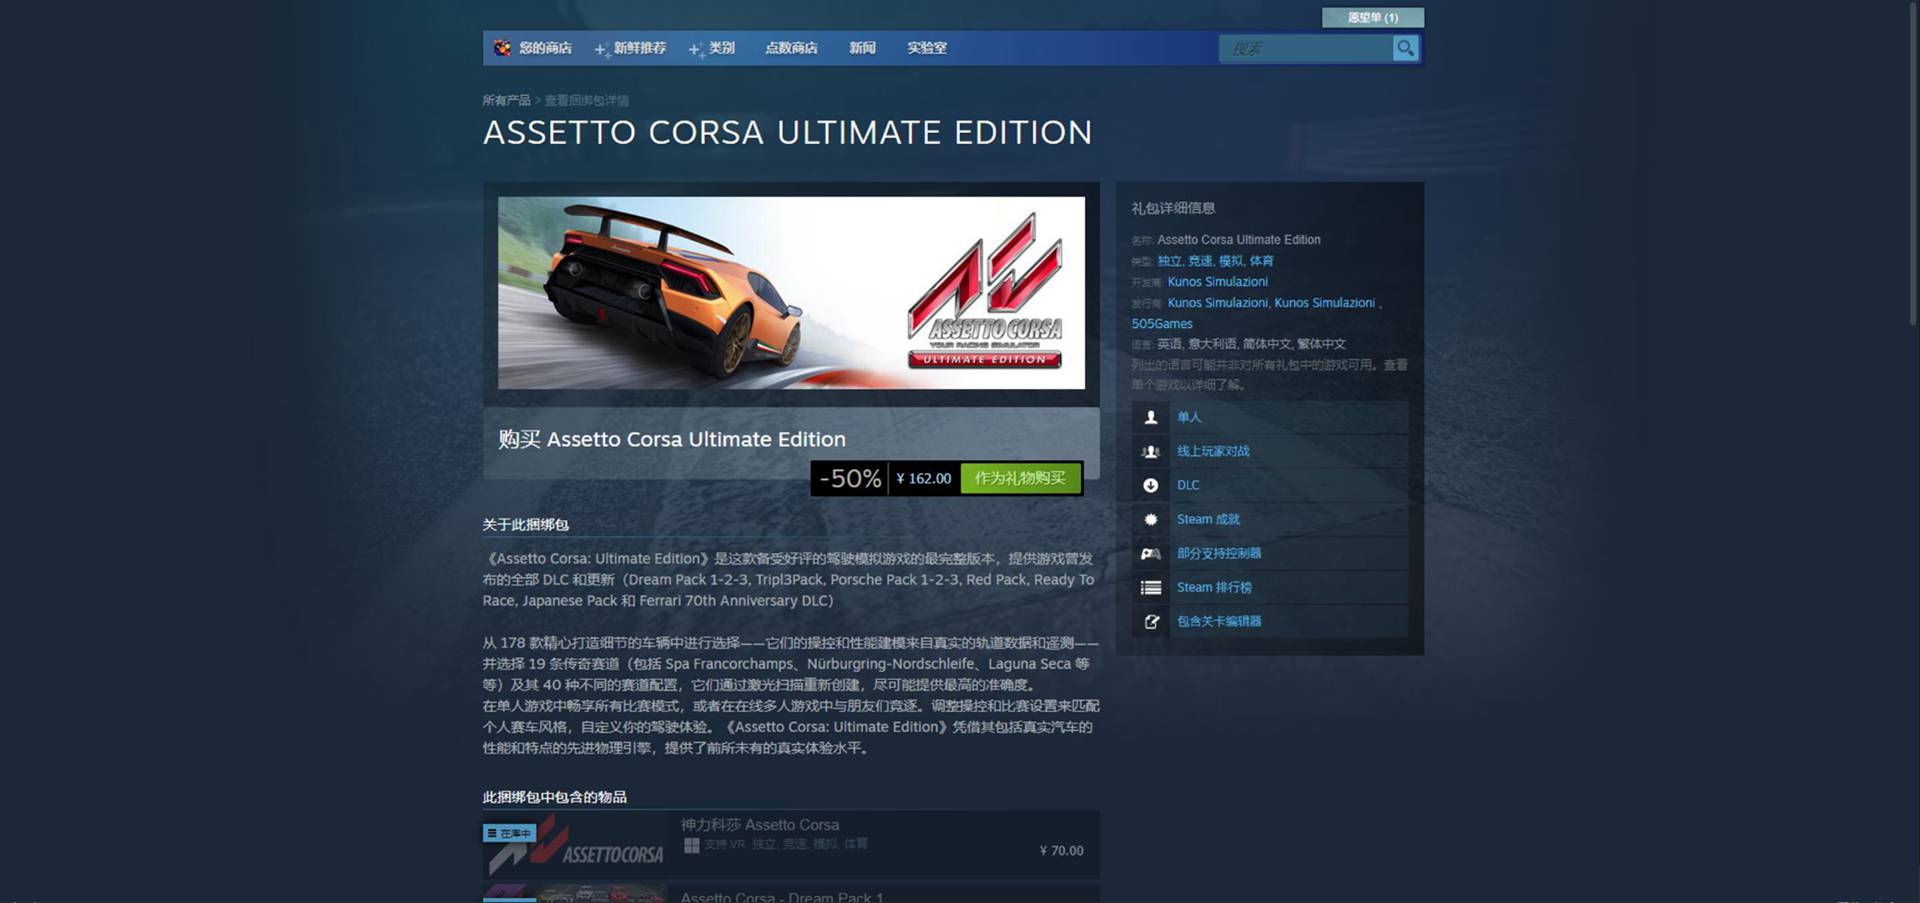Click the 关于此捆绑包 heading
This screenshot has height=903, width=1920.
pyautogui.click(x=525, y=524)
